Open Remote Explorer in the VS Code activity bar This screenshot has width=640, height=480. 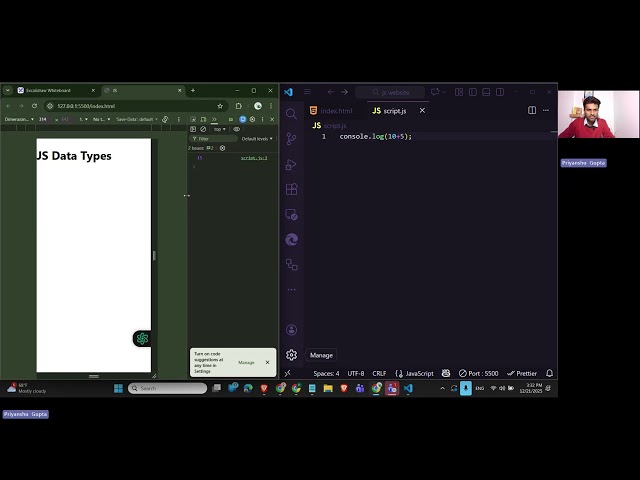point(291,214)
